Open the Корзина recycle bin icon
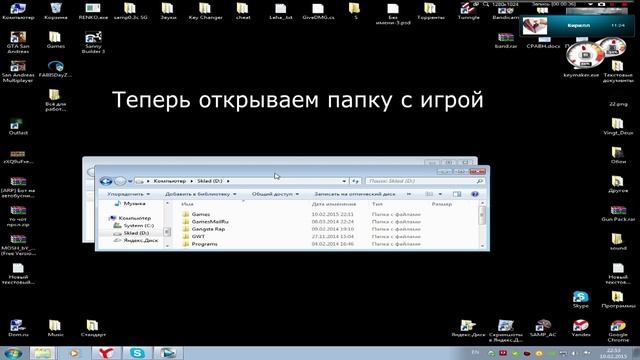The image size is (640, 360). (x=56, y=11)
